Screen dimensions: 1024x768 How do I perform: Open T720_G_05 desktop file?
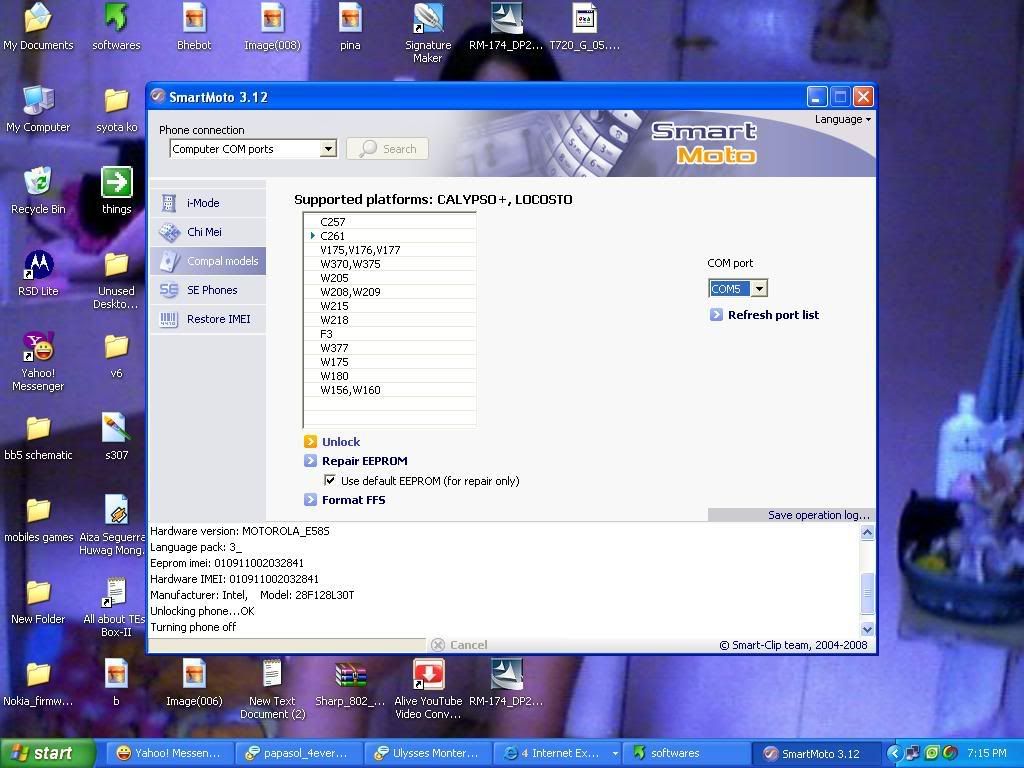(x=584, y=27)
